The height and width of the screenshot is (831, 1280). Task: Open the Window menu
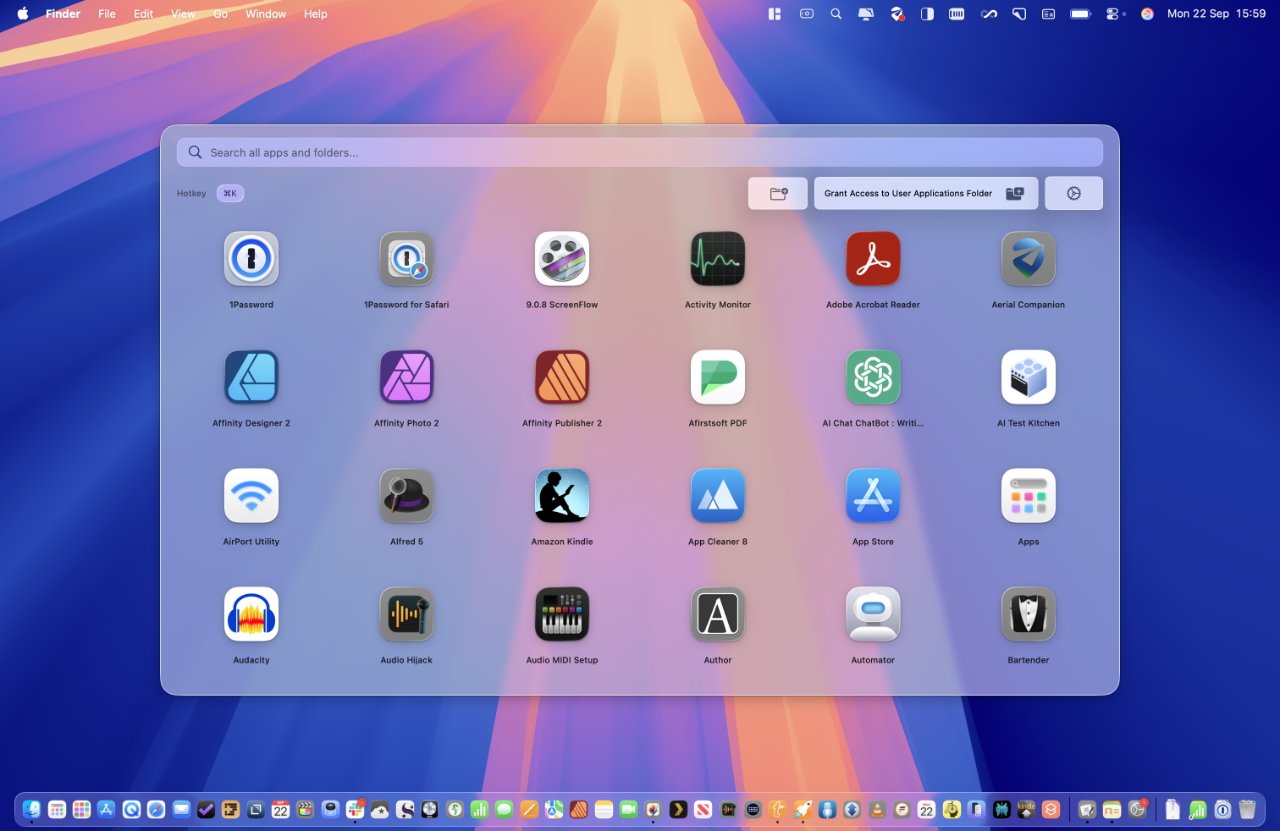point(265,14)
